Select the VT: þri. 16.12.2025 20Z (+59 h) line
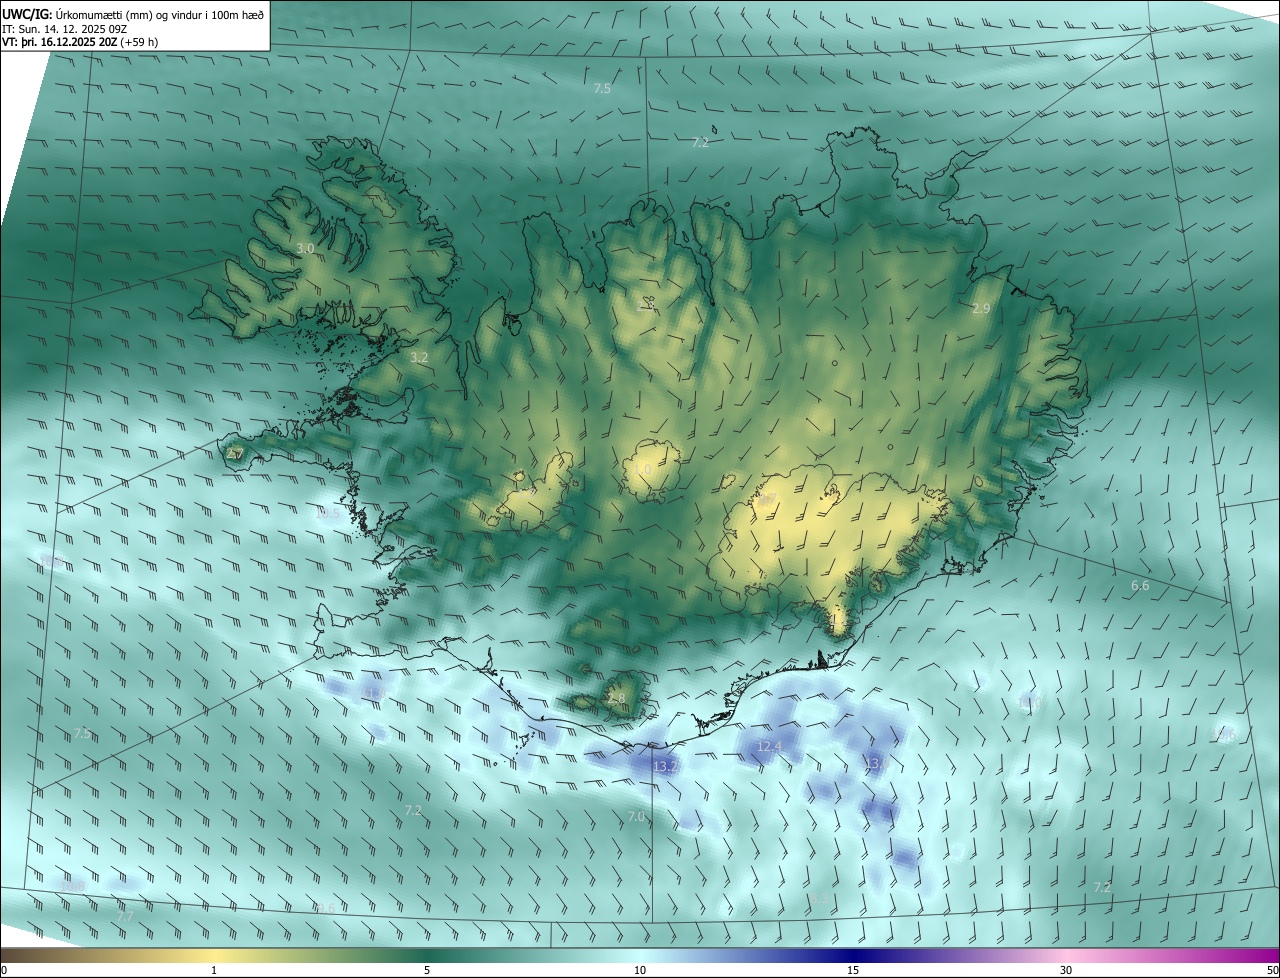Image resolution: width=1280 pixels, height=978 pixels. pos(80,42)
